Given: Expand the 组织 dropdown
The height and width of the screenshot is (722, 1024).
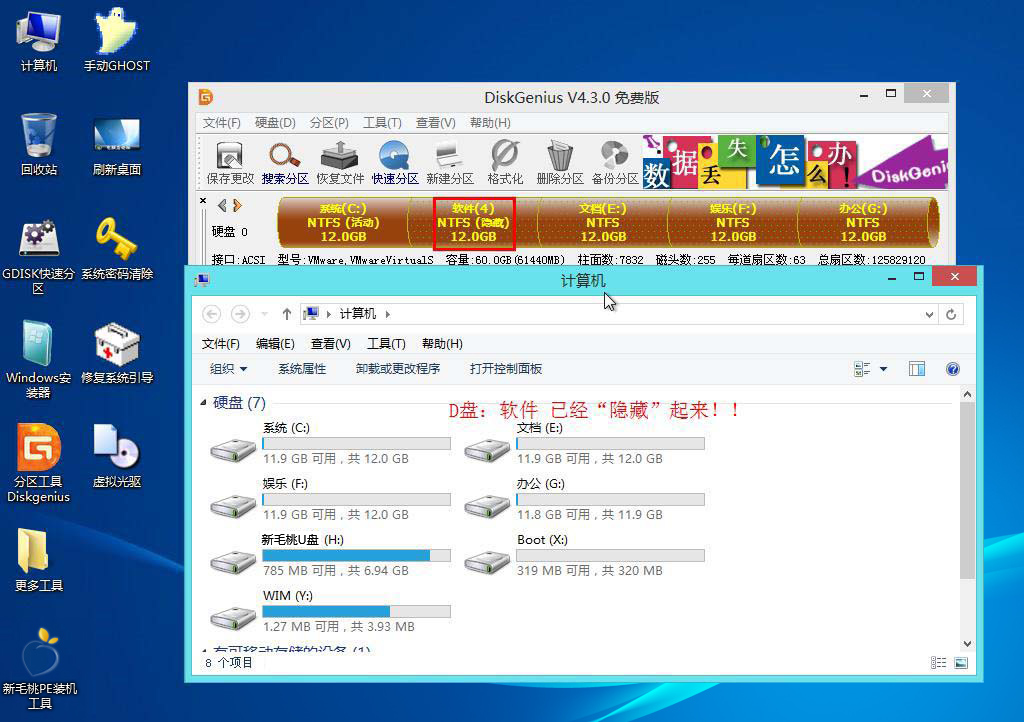Looking at the screenshot, I should [228, 369].
